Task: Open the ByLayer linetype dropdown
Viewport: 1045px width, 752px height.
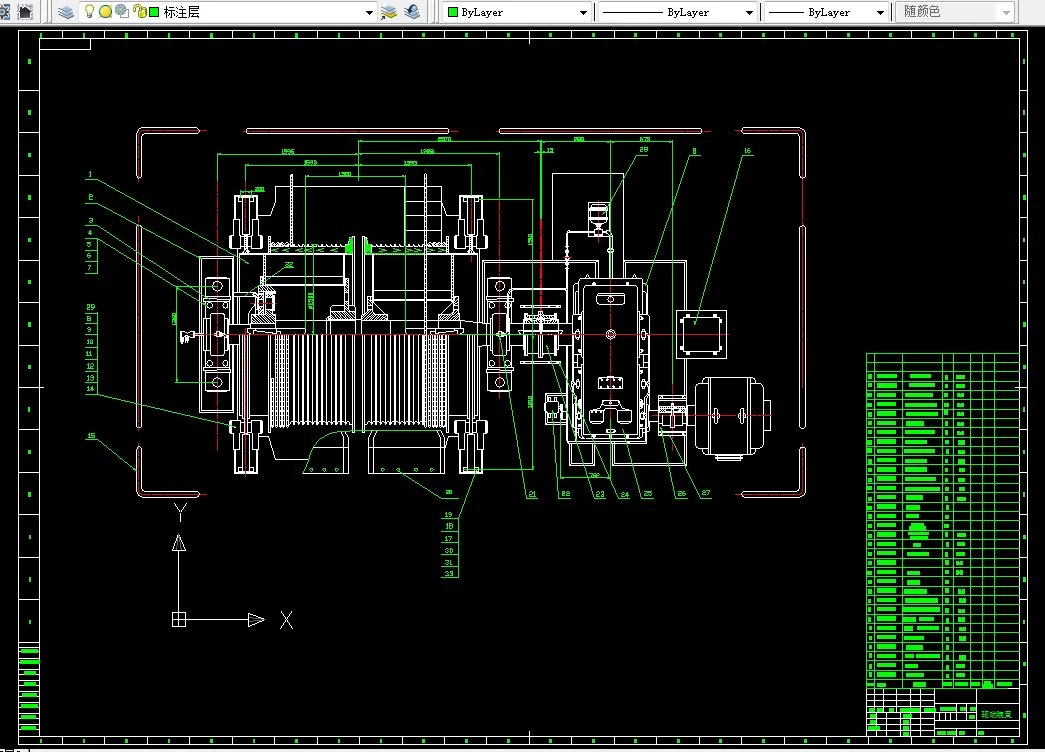Action: pos(749,13)
